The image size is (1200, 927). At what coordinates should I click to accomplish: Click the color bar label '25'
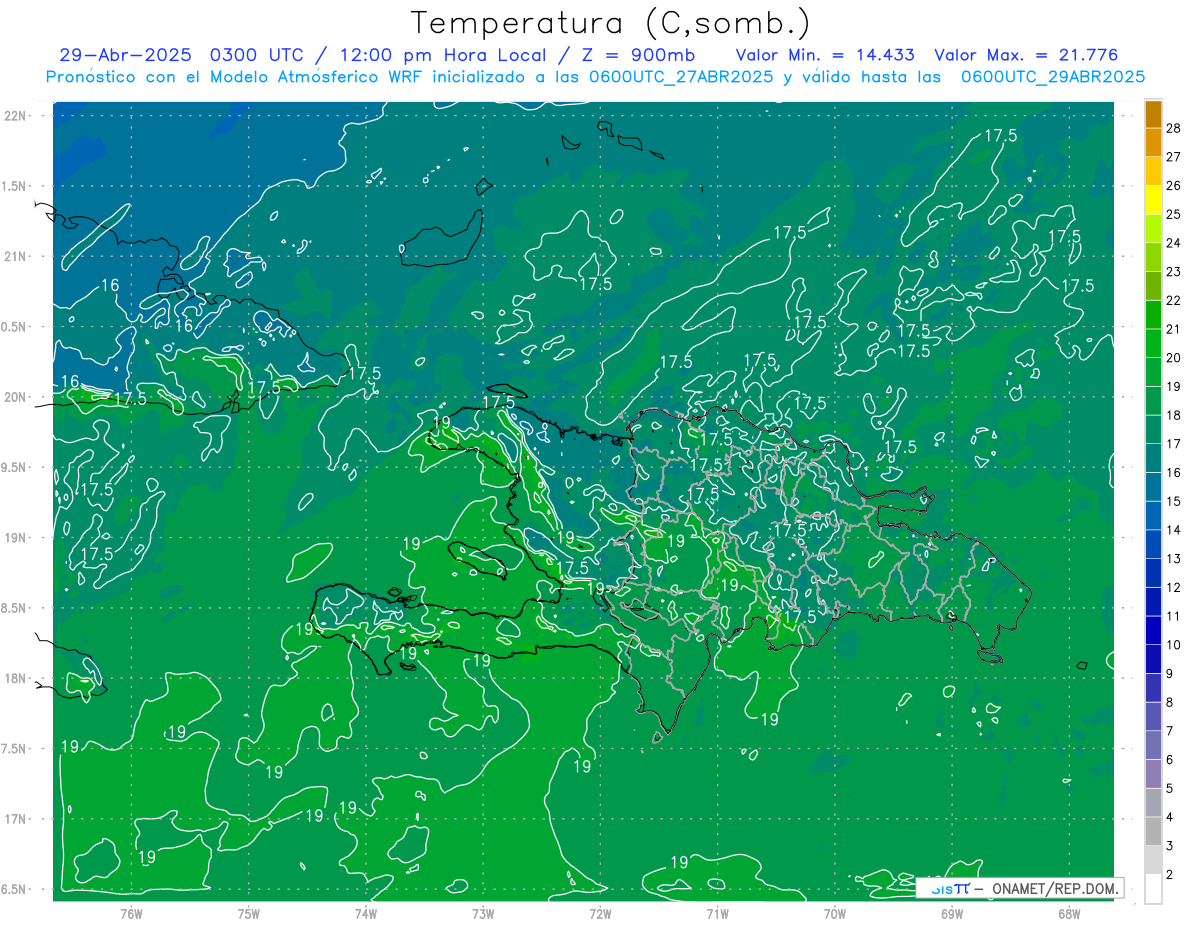(1174, 214)
